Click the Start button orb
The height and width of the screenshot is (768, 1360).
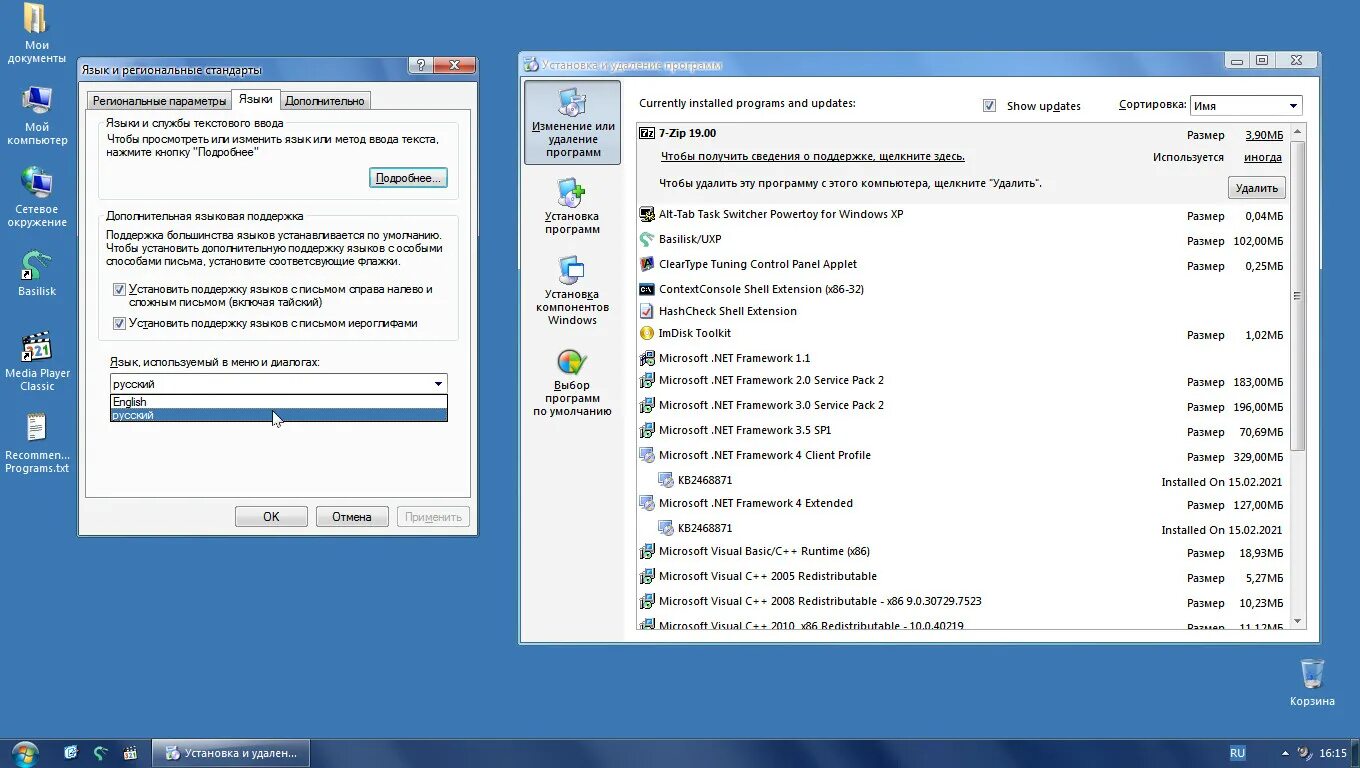pyautogui.click(x=25, y=752)
